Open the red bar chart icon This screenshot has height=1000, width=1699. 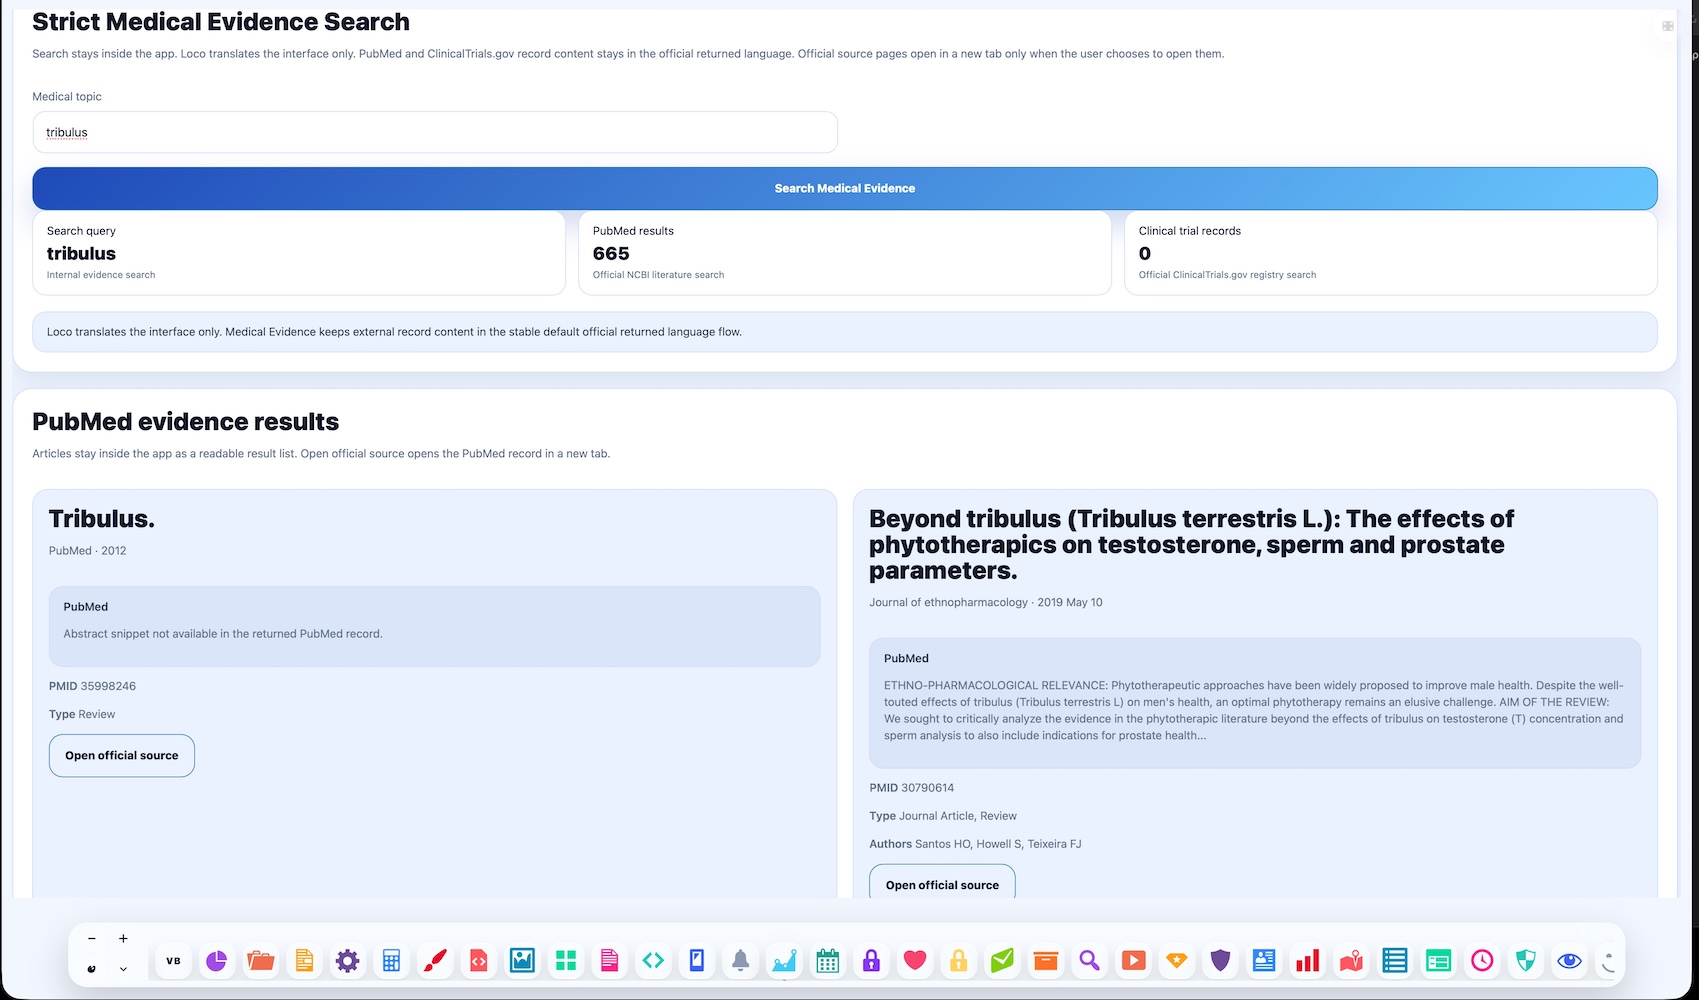(1307, 961)
